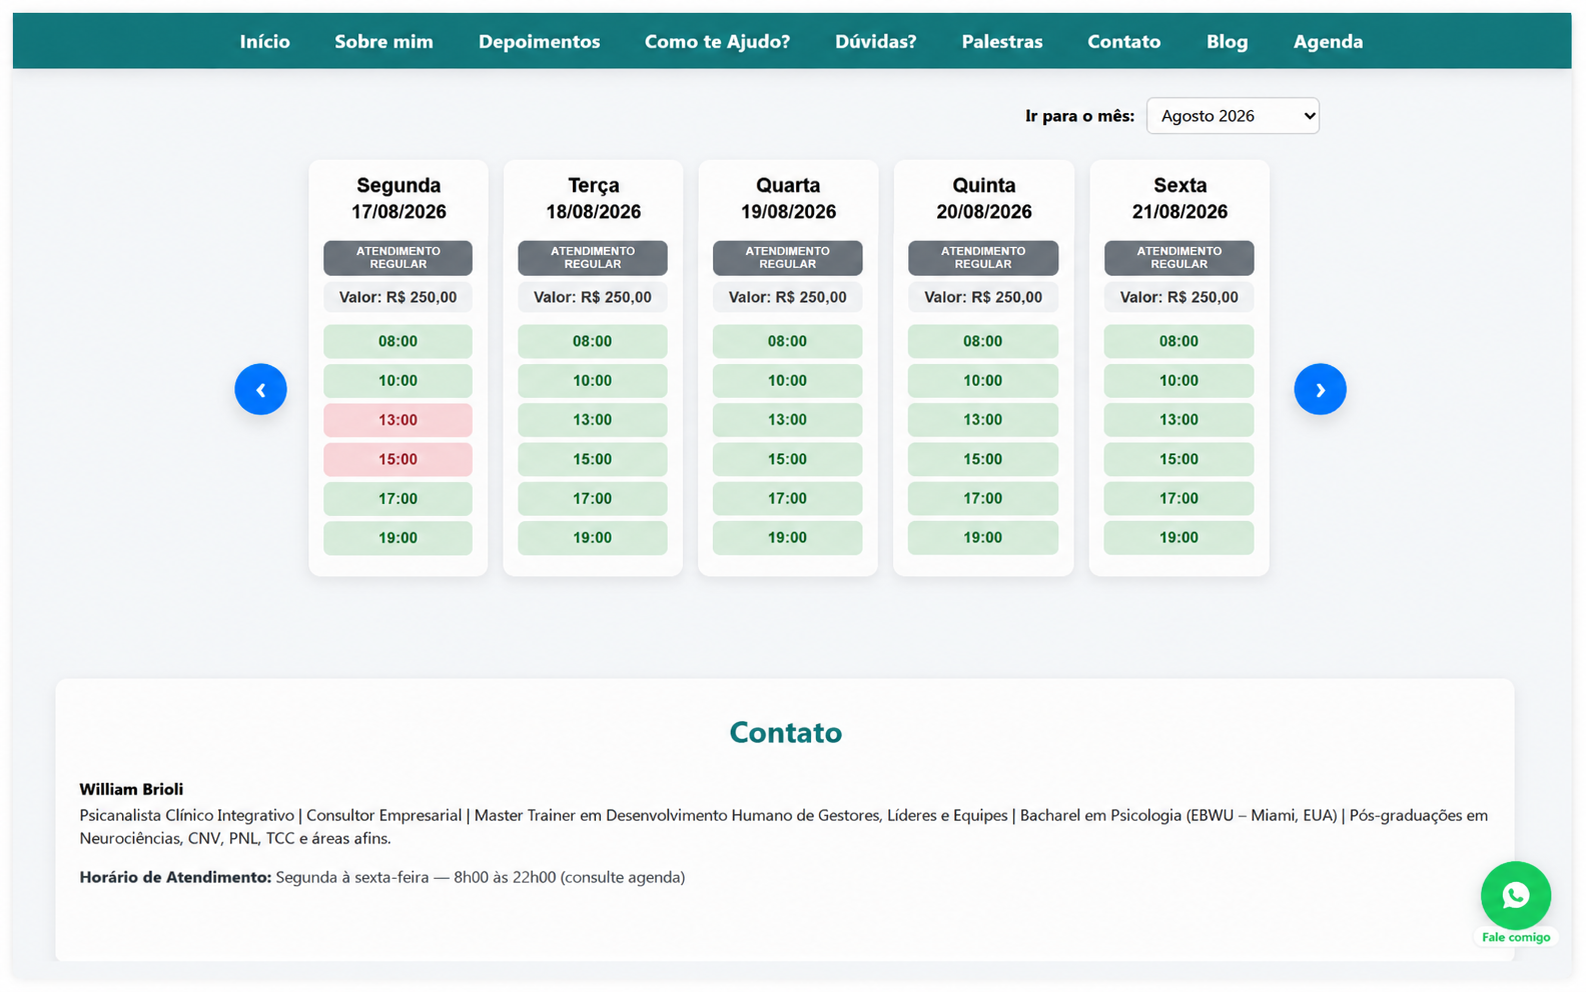Click Atendimento Regular badge under Segunda
Viewport: 1586px width, 992px height.
(x=398, y=258)
